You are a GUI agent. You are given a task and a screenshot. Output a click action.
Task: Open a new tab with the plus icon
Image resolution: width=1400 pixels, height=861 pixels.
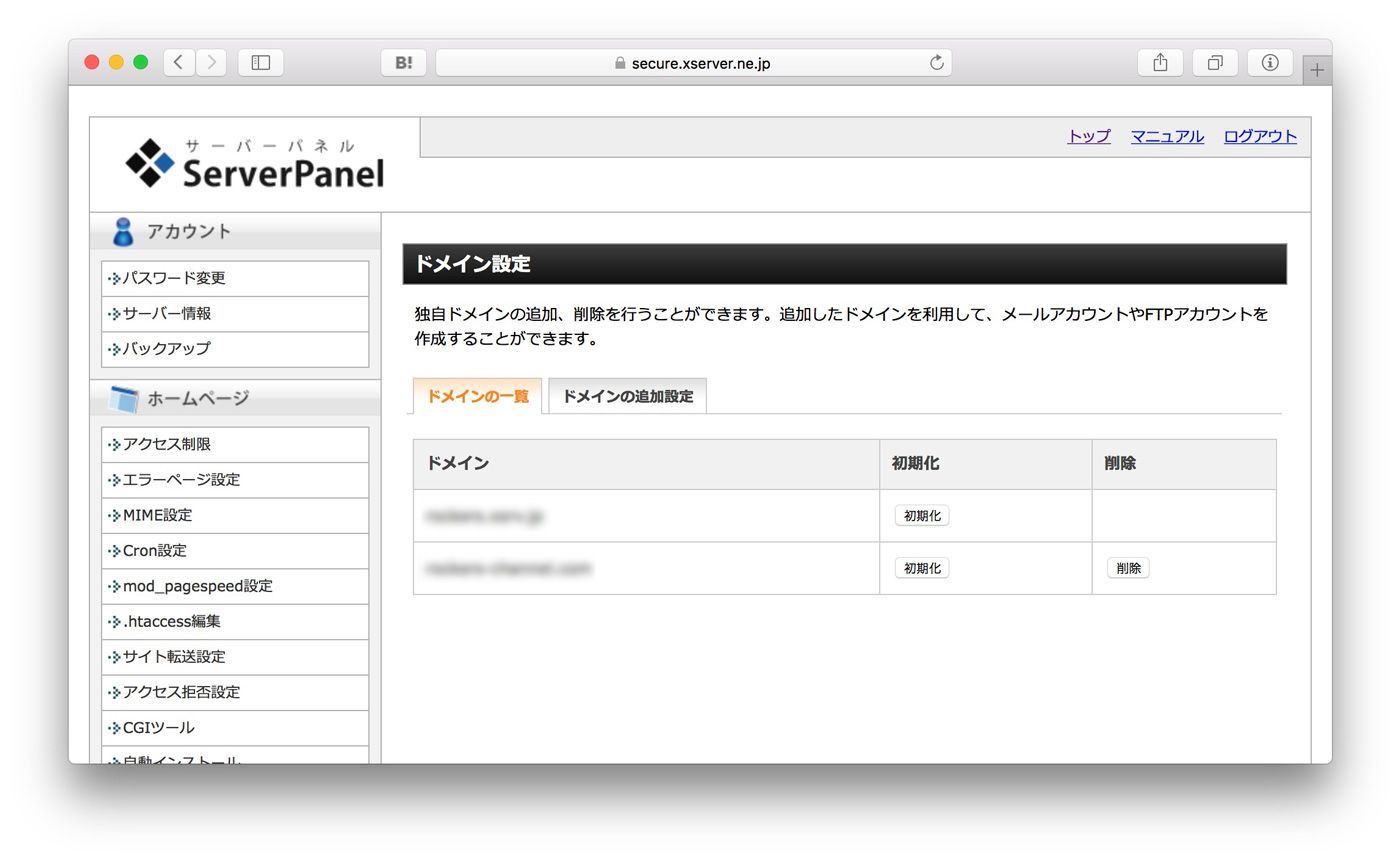click(x=1317, y=68)
